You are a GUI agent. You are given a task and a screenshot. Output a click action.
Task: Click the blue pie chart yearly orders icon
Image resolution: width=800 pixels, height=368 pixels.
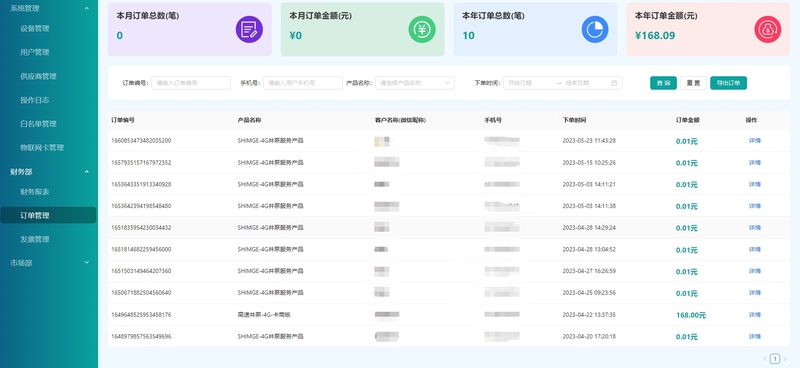(x=595, y=29)
